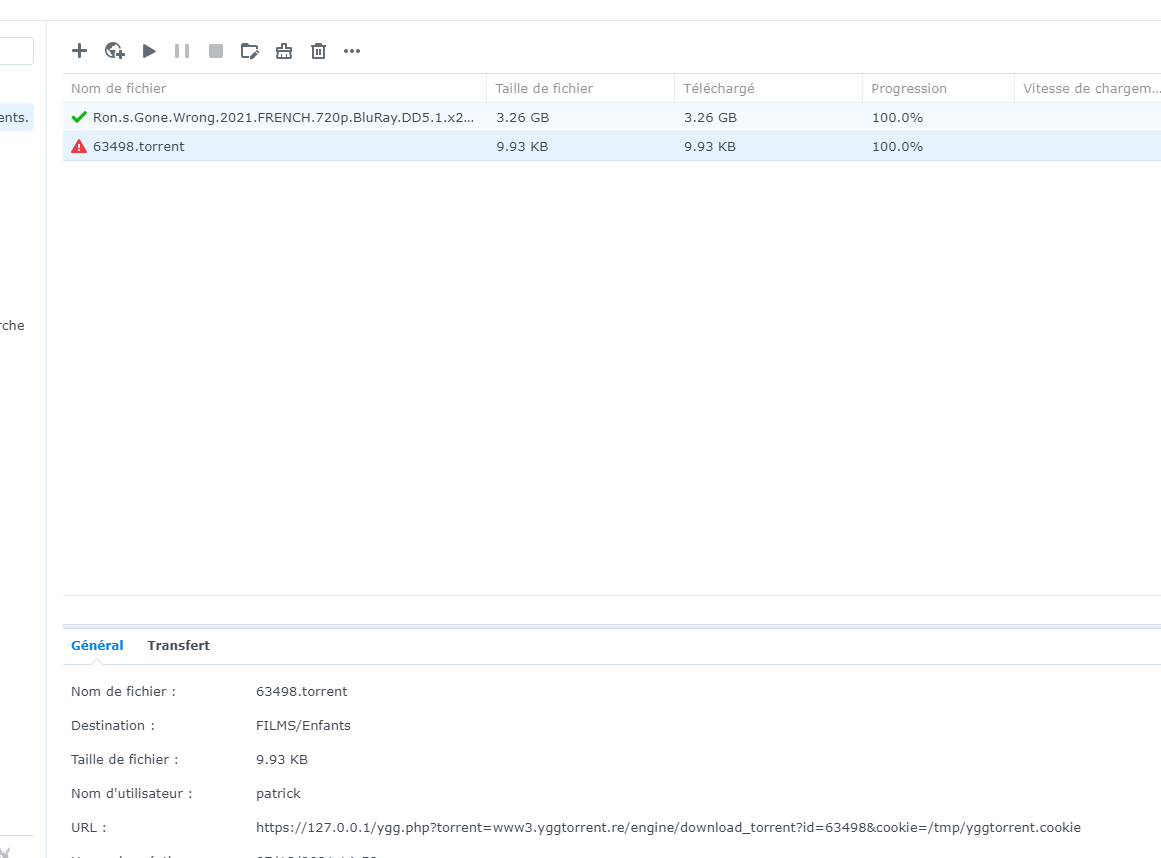
Task: Delete the selected torrent task
Action: pyautogui.click(x=317, y=50)
